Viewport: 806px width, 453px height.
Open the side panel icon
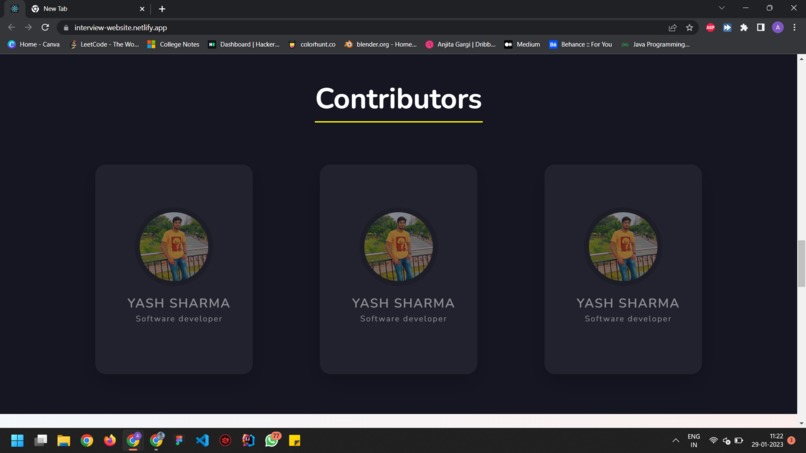[761, 27]
